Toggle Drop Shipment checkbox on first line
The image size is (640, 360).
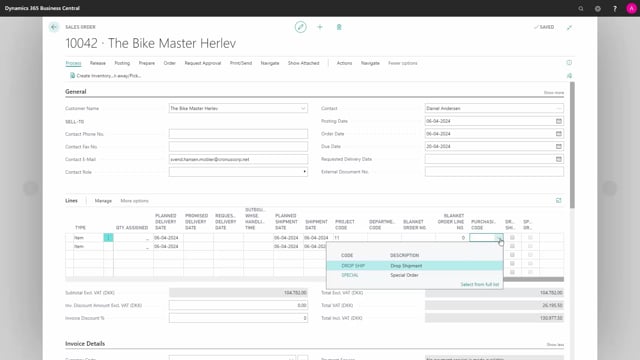[512, 238]
